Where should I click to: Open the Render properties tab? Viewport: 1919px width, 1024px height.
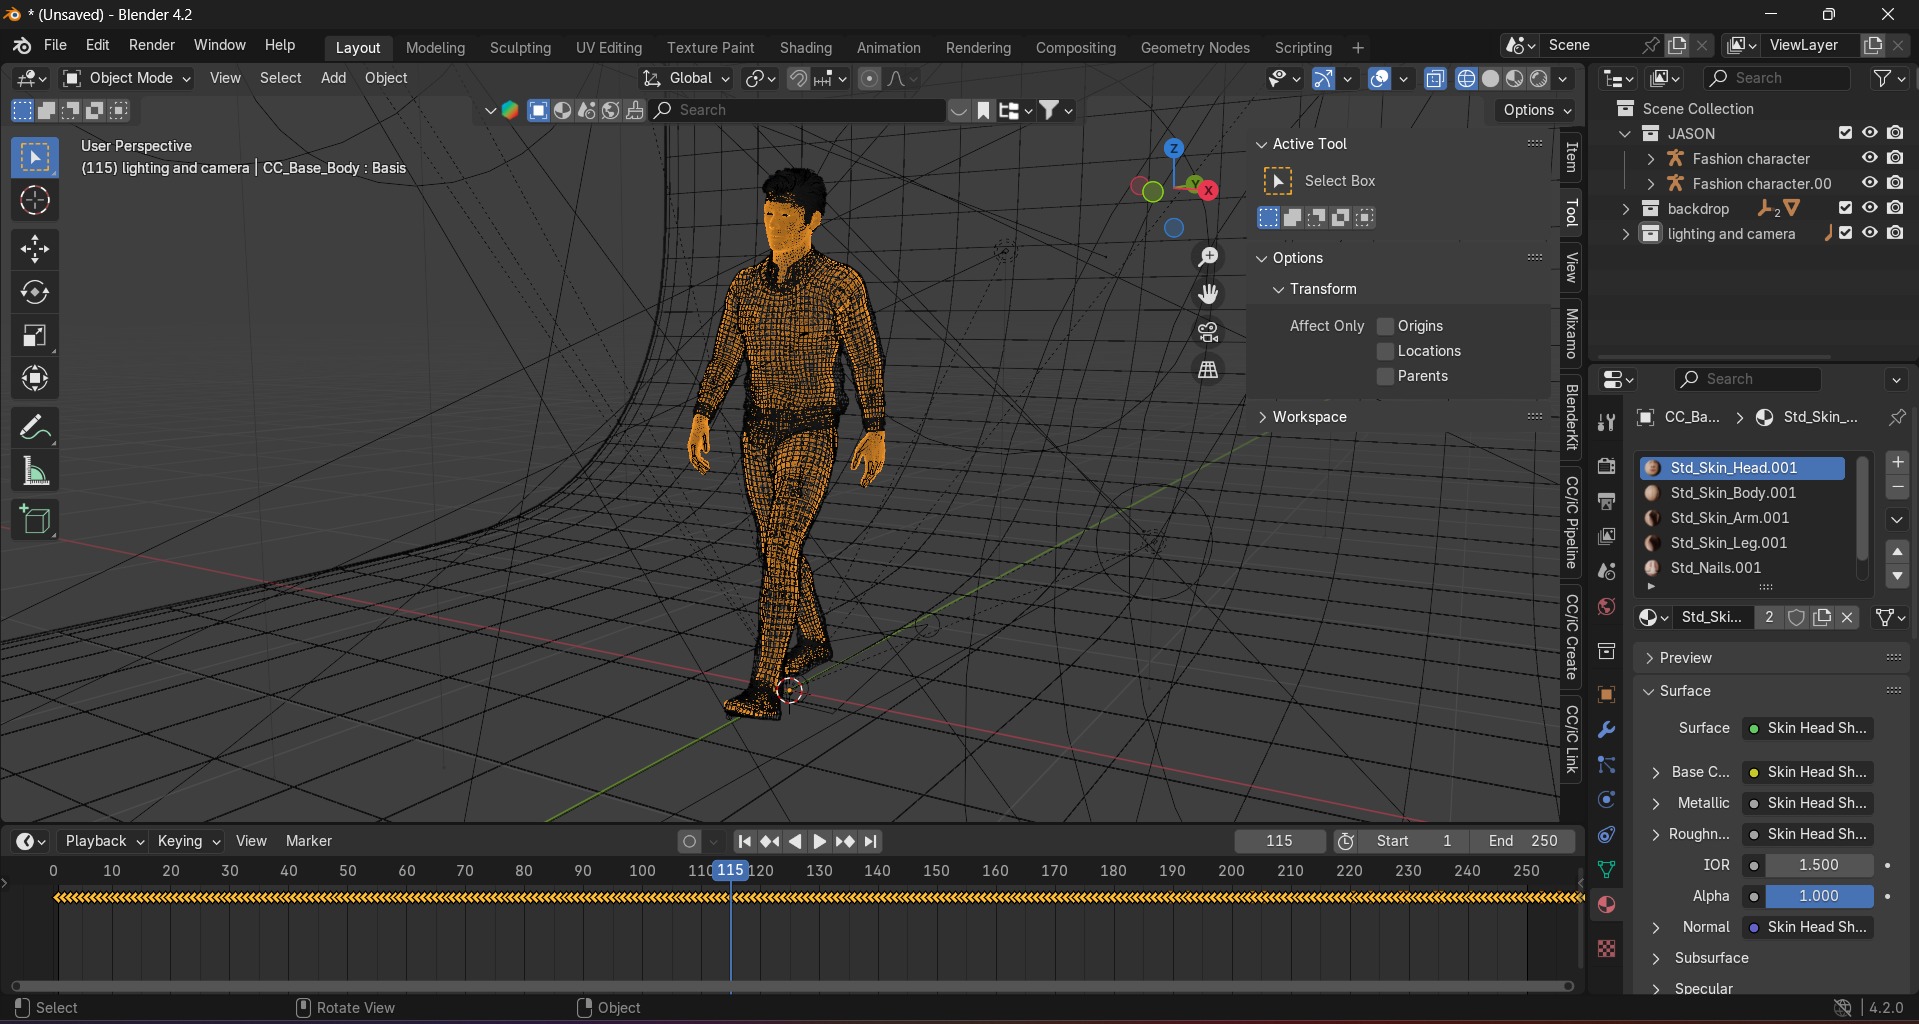[1606, 466]
